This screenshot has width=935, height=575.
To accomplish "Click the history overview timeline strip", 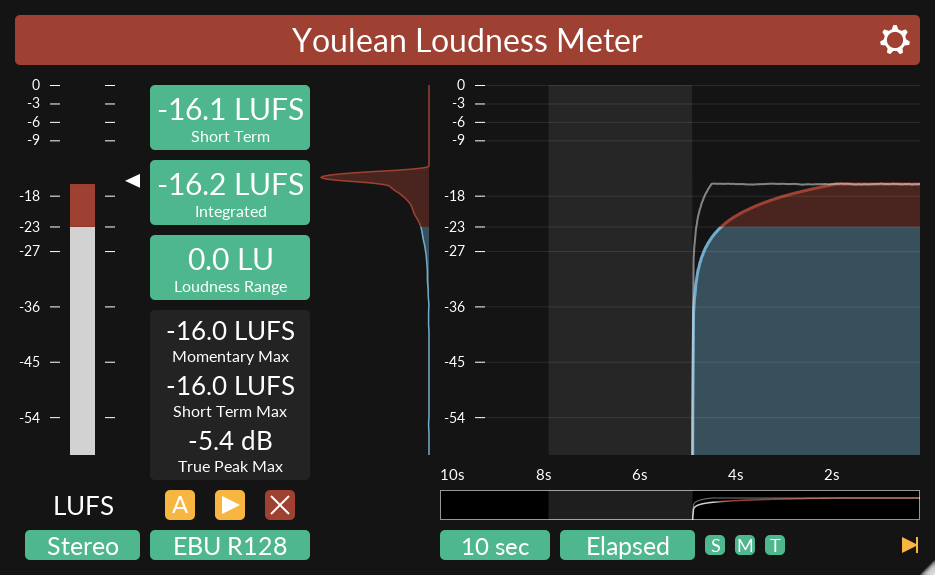I will [679, 505].
